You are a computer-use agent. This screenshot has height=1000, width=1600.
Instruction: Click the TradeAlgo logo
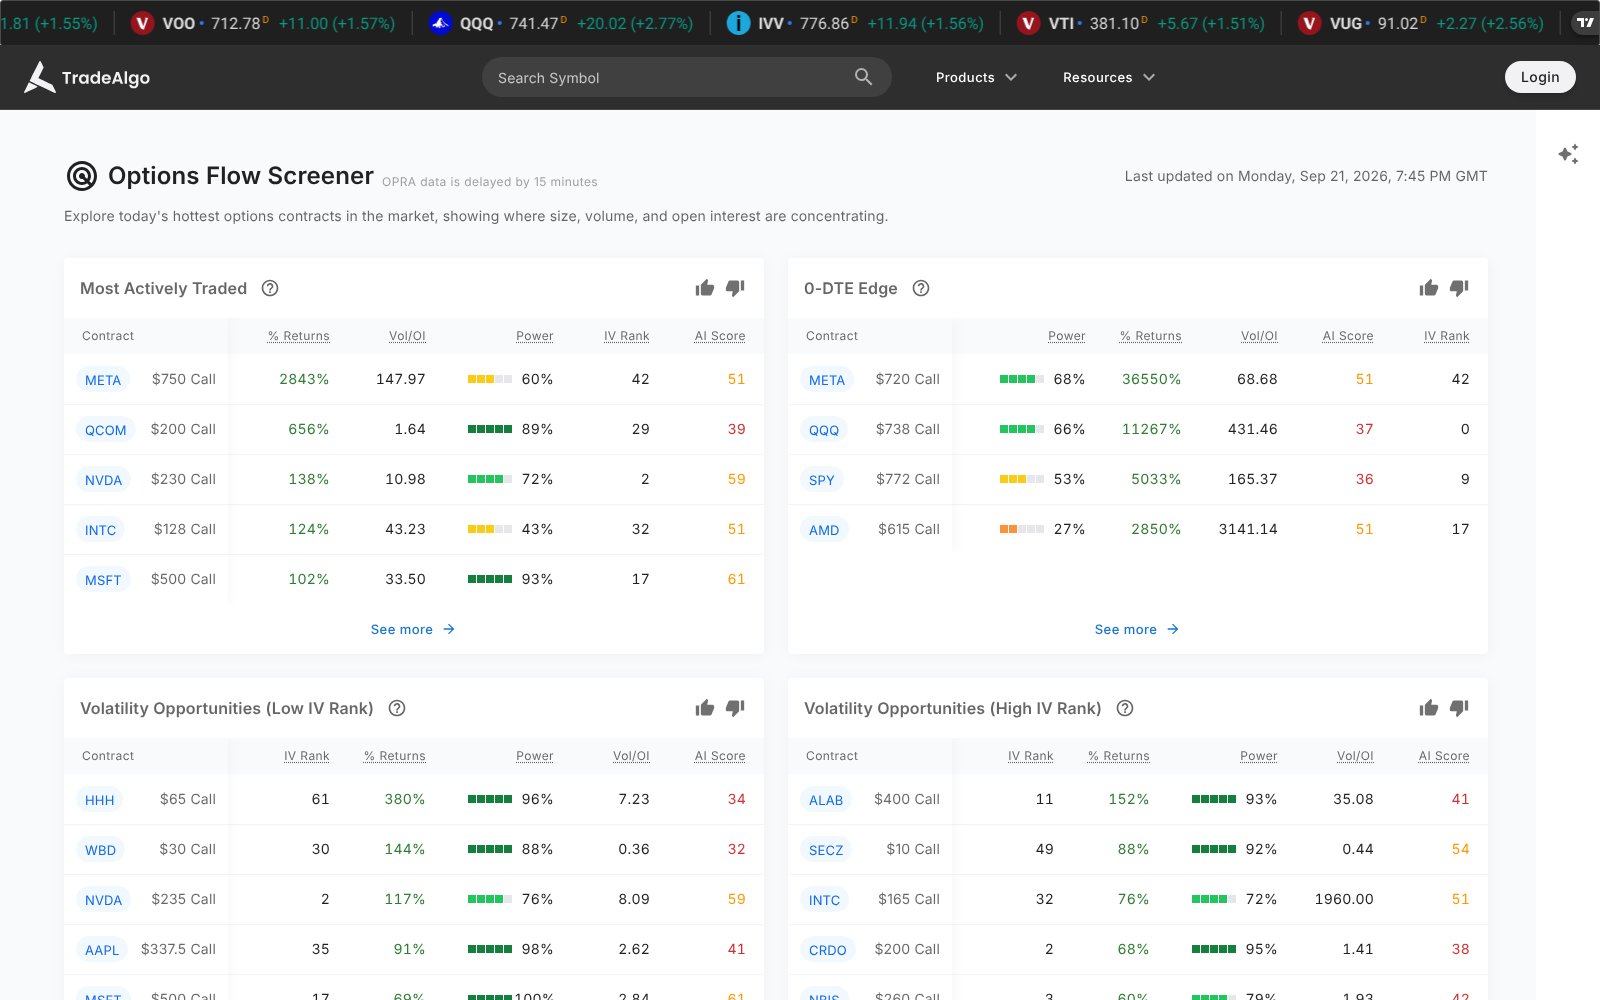pyautogui.click(x=87, y=77)
